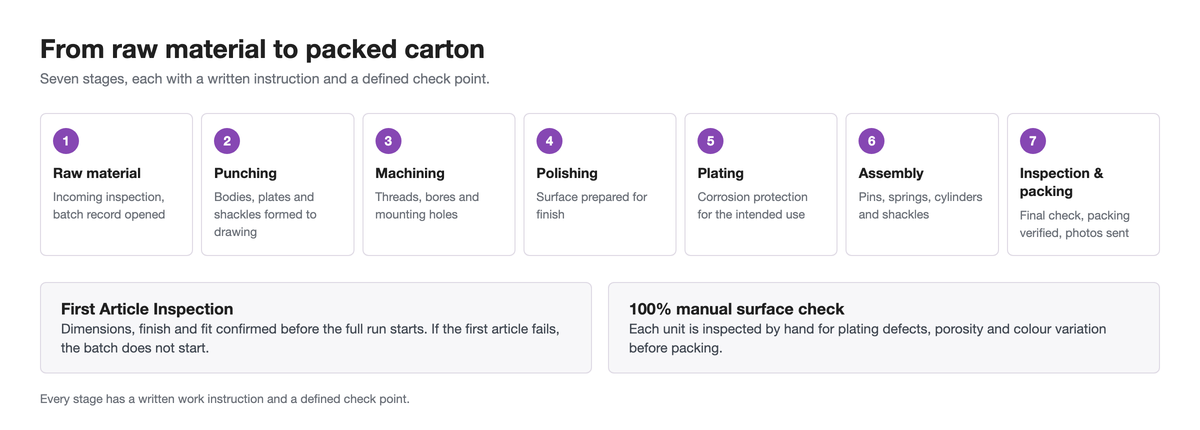
Task: Click the main heading From raw material to packed carton
Action: point(262,49)
